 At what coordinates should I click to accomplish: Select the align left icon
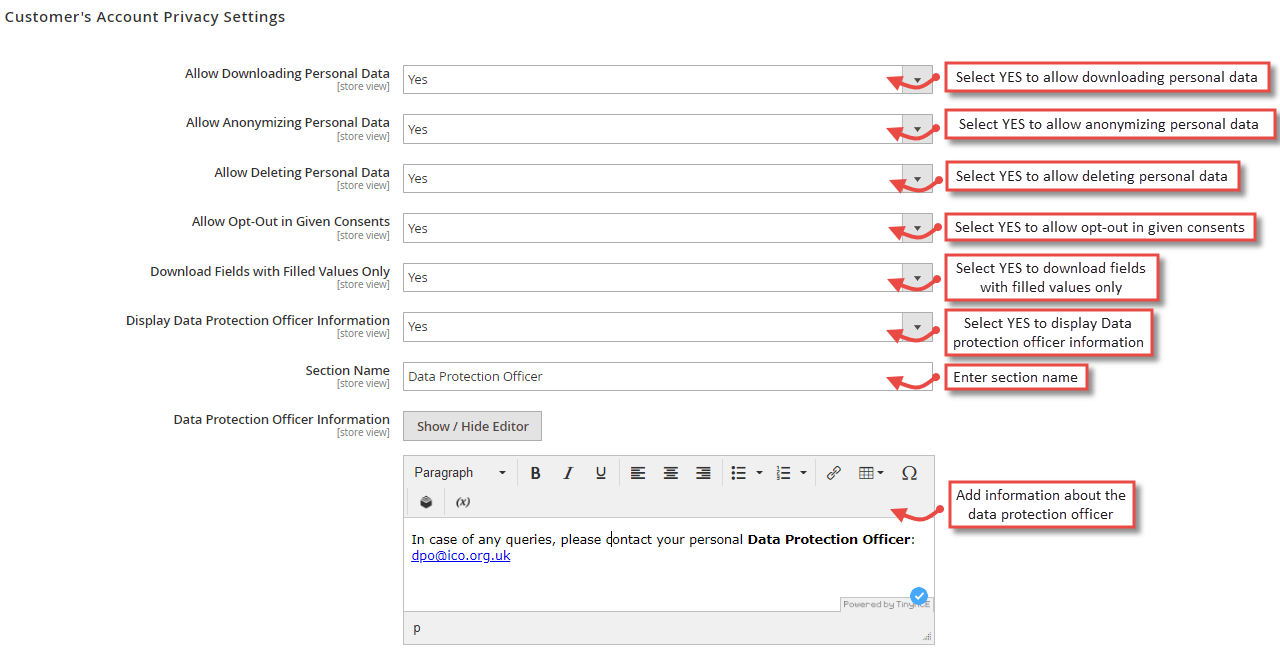click(x=638, y=472)
